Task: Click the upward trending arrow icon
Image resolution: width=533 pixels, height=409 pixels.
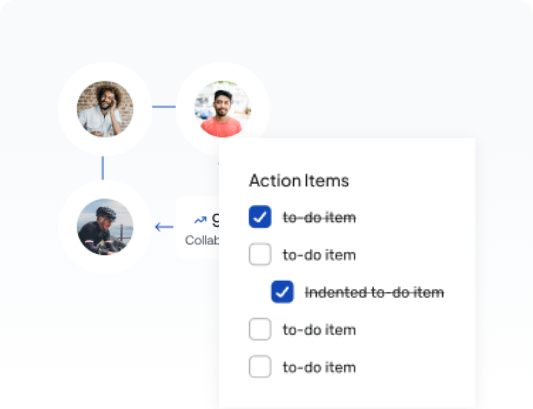Action: coord(200,220)
